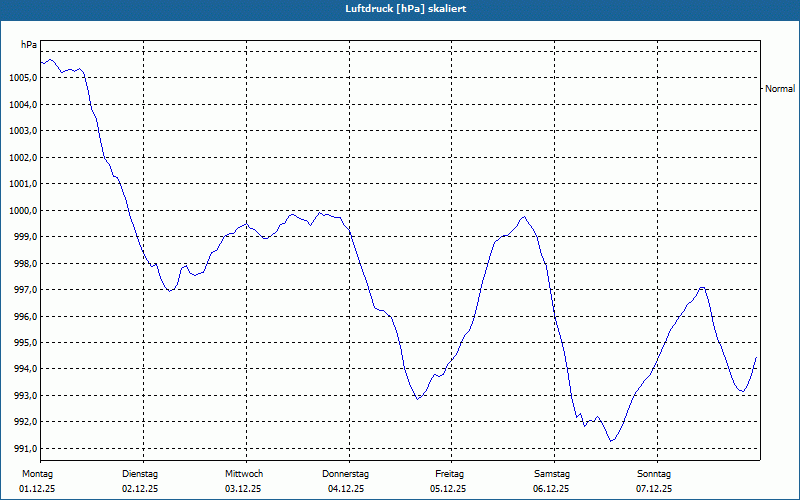This screenshot has width=800, height=500.
Task: Click the 'Normal' label on the right axis
Action: tap(780, 89)
